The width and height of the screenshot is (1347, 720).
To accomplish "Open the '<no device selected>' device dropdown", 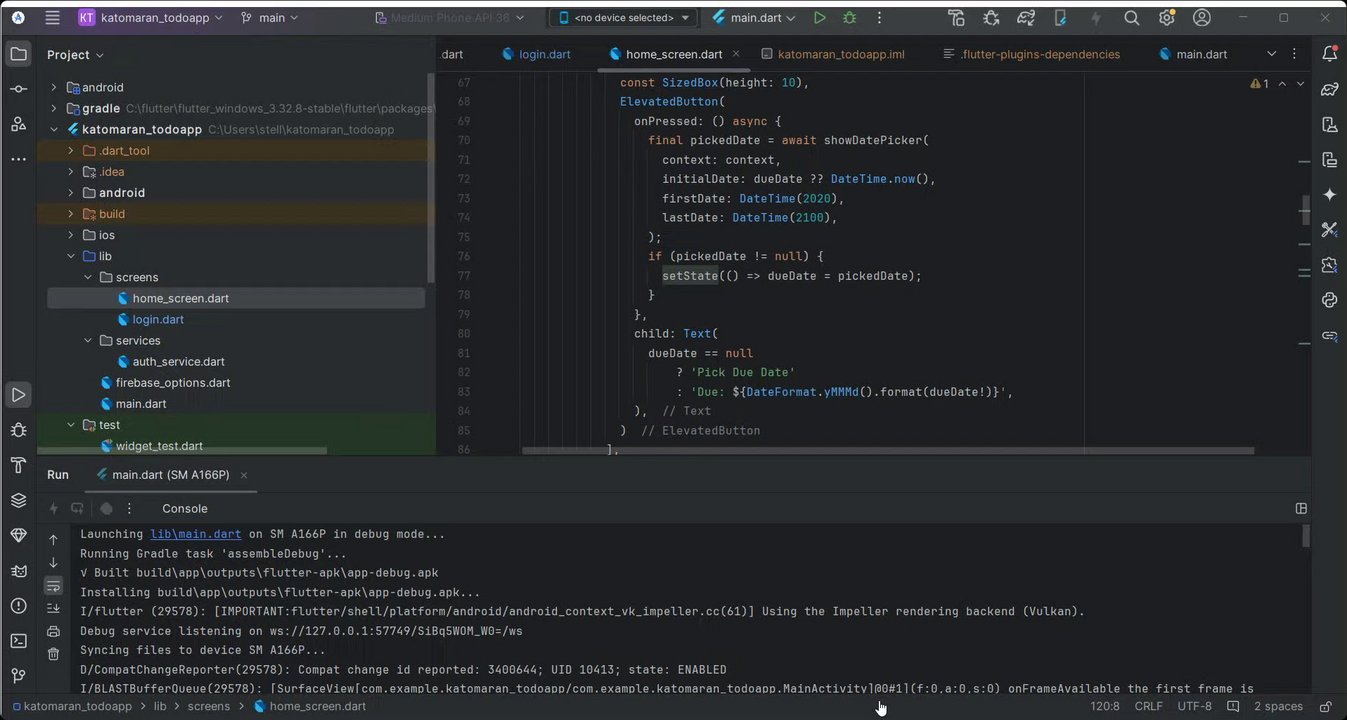I will coord(624,18).
